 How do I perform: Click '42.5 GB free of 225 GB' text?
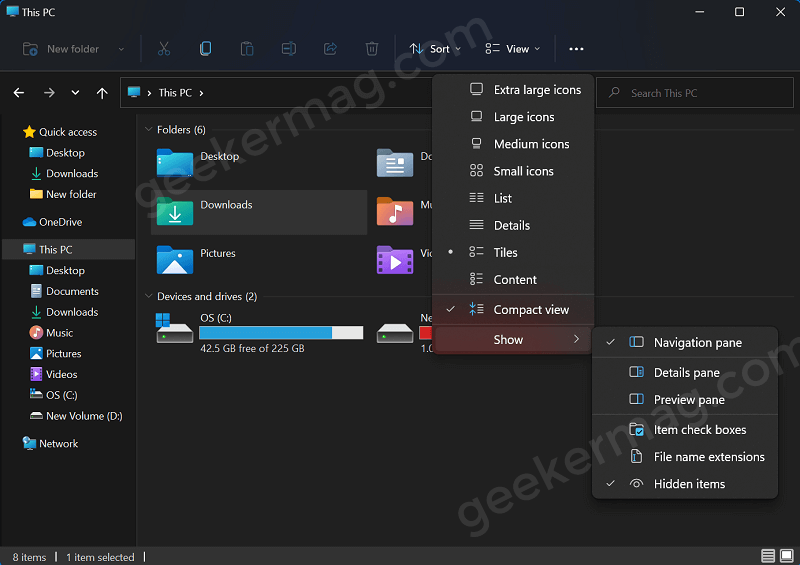(252, 348)
